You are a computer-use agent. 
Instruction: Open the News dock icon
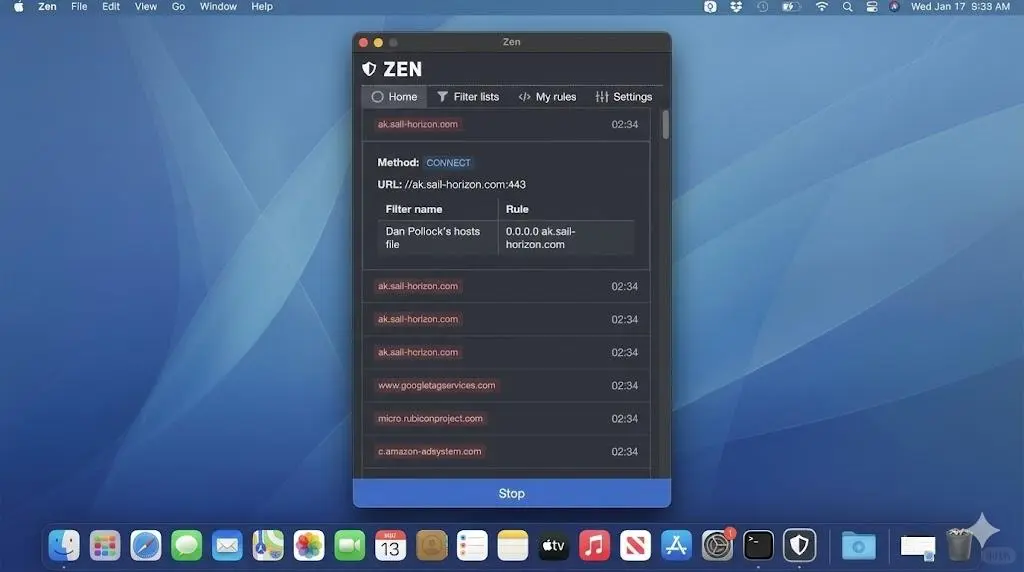pos(635,545)
